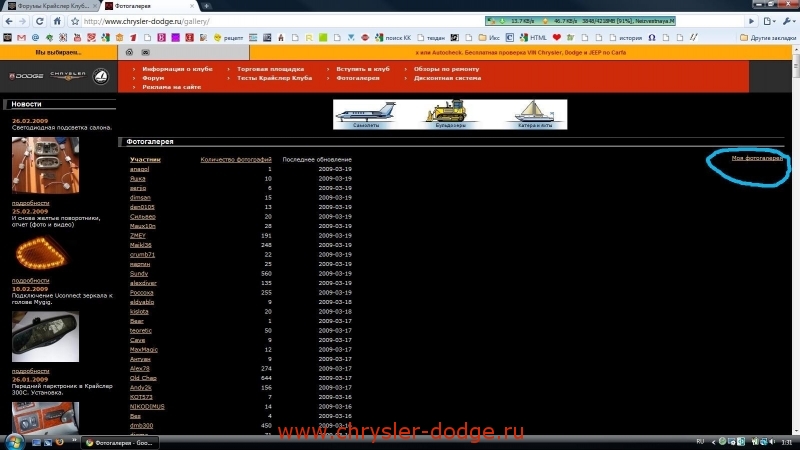Click the 'Бульдозеры' bulldozer banner image

point(450,114)
